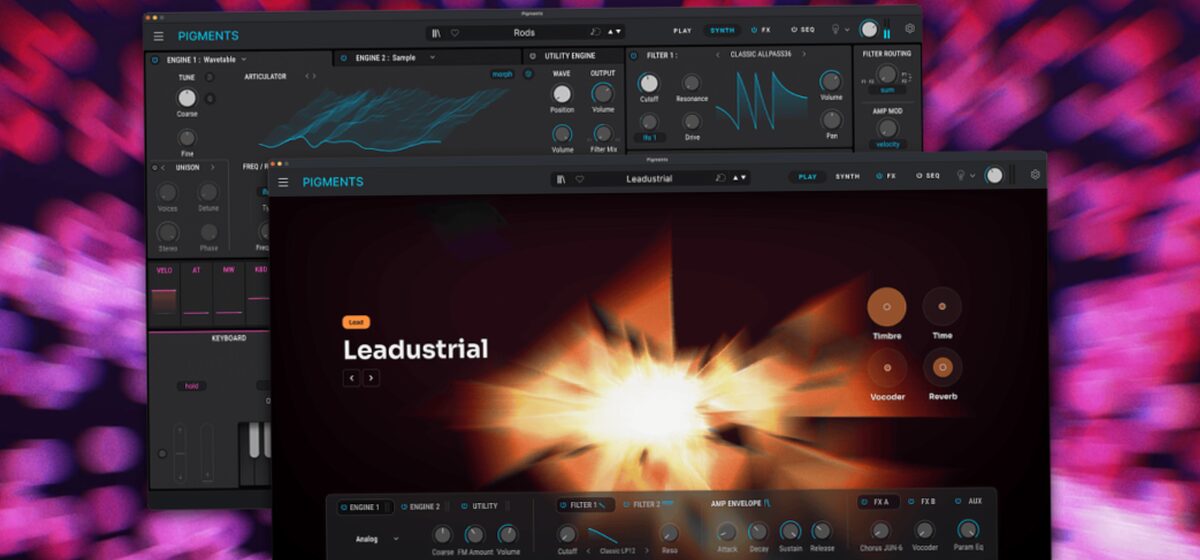
Task: Click the lightbulb icon in Leadustrial window
Action: pyautogui.click(x=960, y=176)
